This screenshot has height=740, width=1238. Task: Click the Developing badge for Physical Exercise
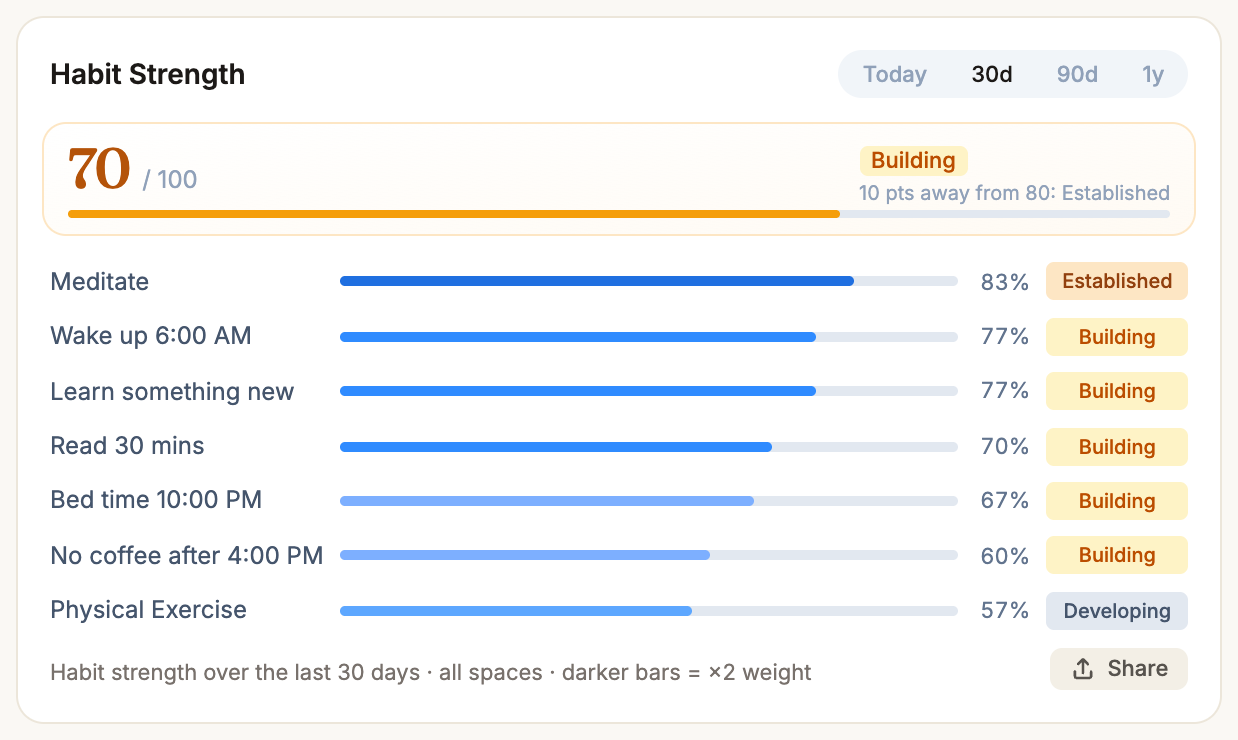point(1116,611)
